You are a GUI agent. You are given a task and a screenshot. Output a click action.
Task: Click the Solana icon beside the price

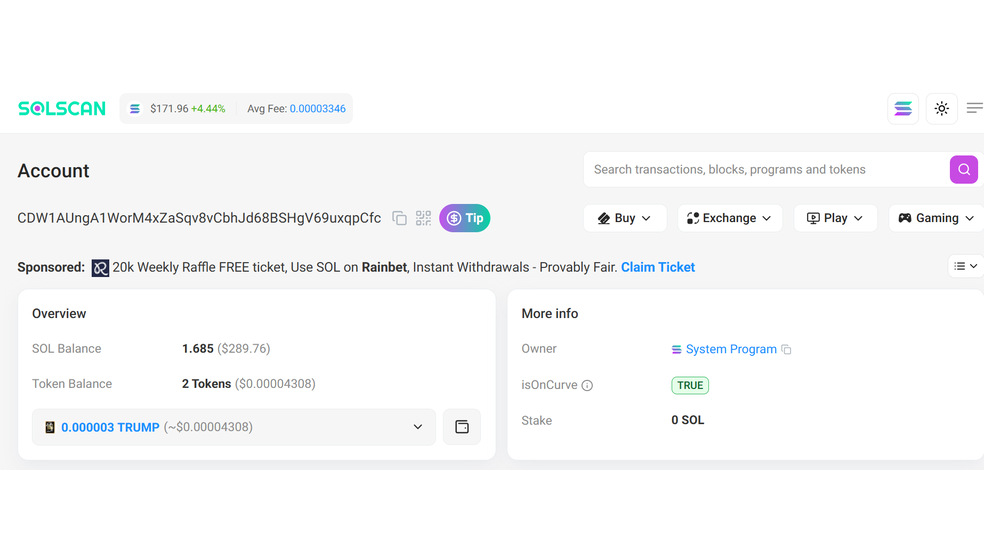[134, 109]
